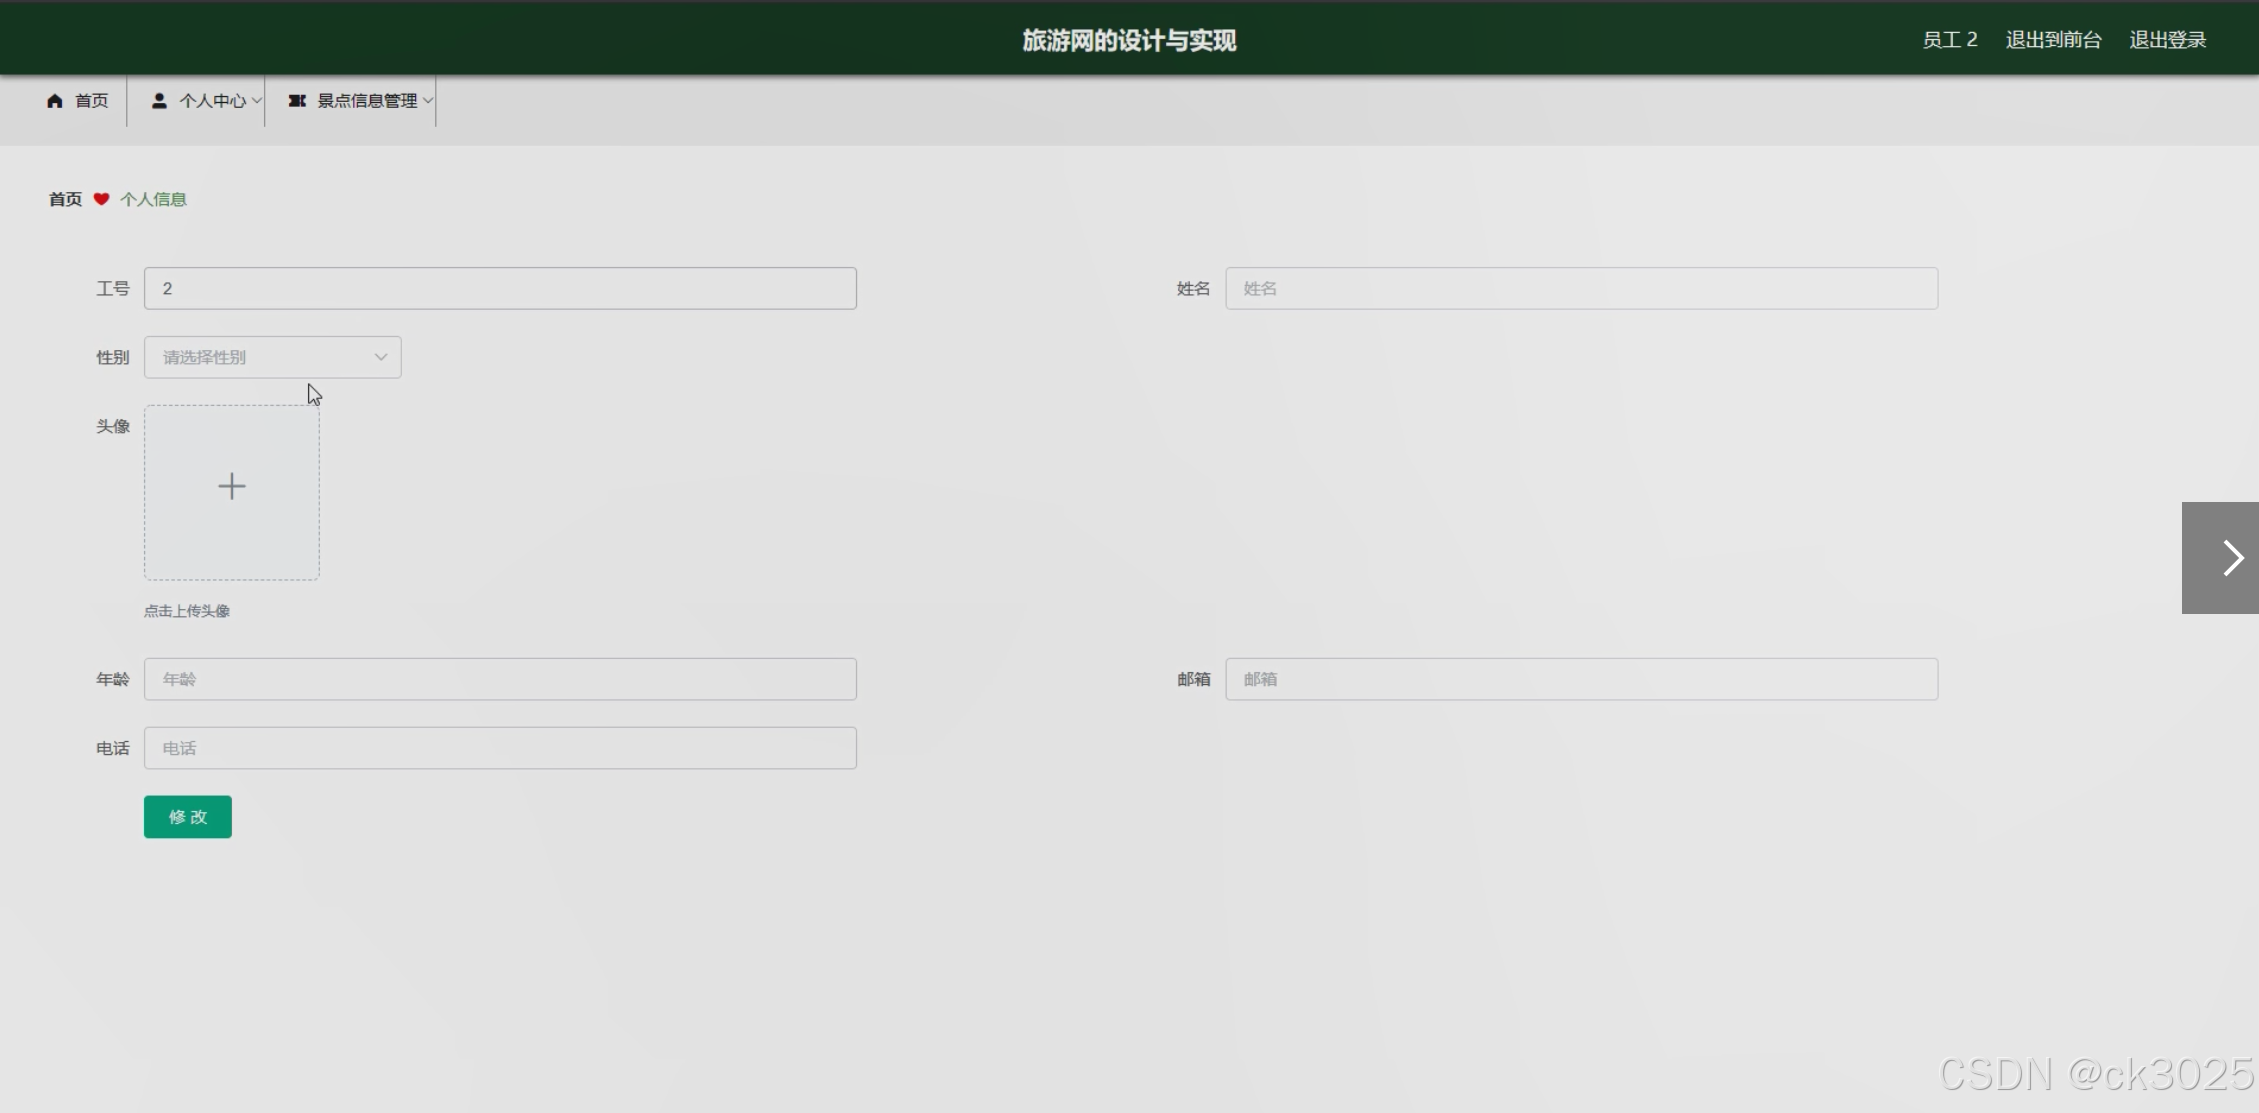The height and width of the screenshot is (1113, 2259).
Task: Click the red heart breadcrumb icon
Action: coord(101,199)
